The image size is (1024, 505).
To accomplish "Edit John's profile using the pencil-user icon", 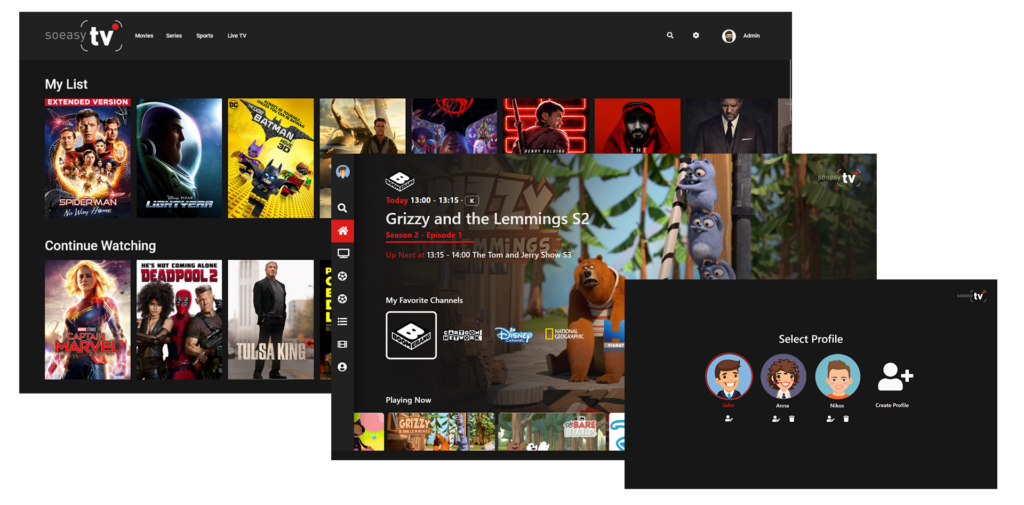I will (x=728, y=419).
